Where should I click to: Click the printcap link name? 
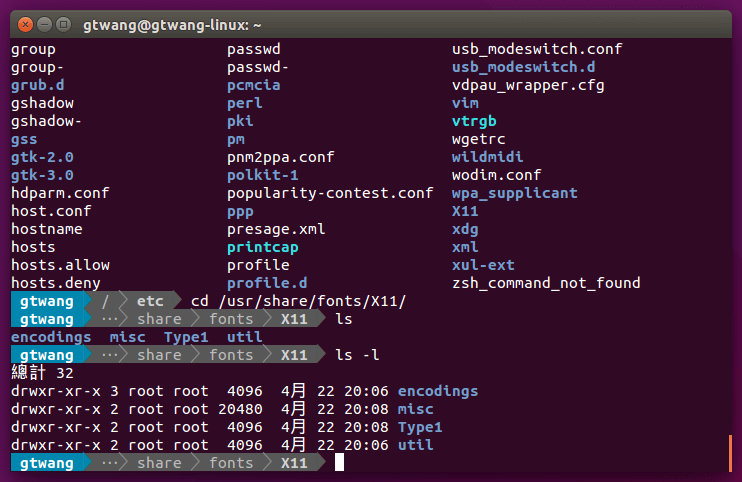pos(263,247)
